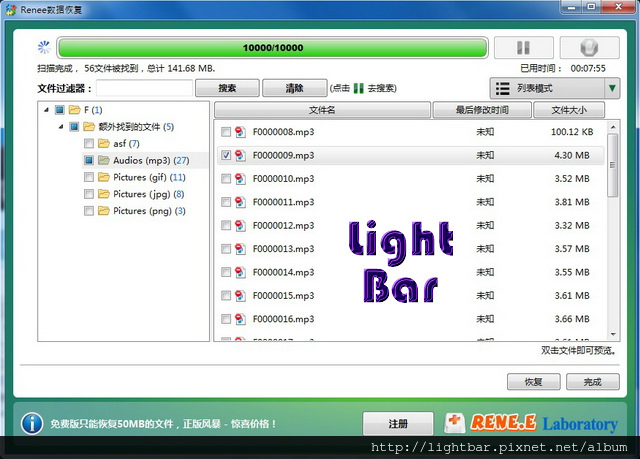Click the folder icon for asf (7)
Image resolution: width=640 pixels, height=459 pixels.
(x=104, y=143)
